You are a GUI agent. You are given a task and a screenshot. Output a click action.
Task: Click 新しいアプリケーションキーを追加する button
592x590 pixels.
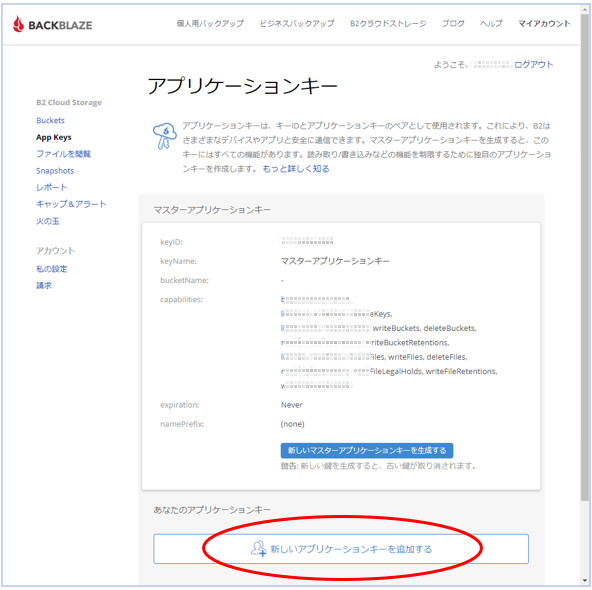341,548
